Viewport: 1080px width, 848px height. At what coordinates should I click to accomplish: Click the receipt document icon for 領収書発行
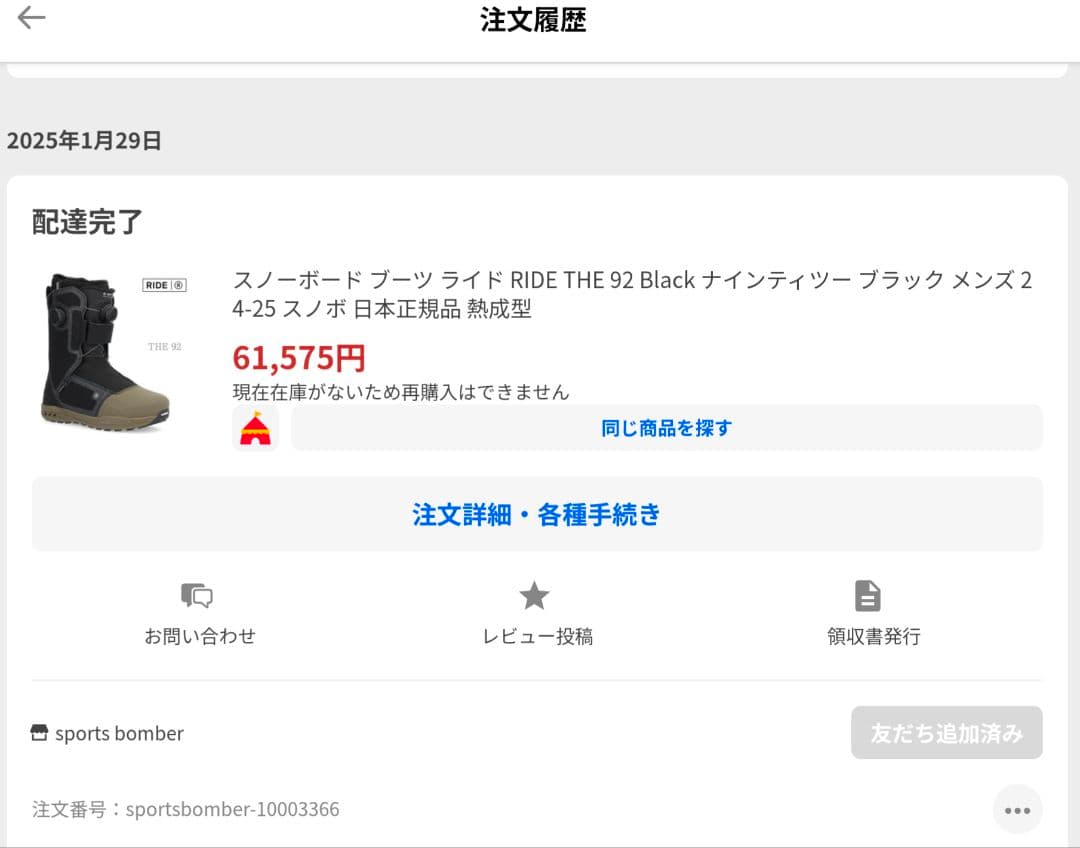tap(867, 595)
